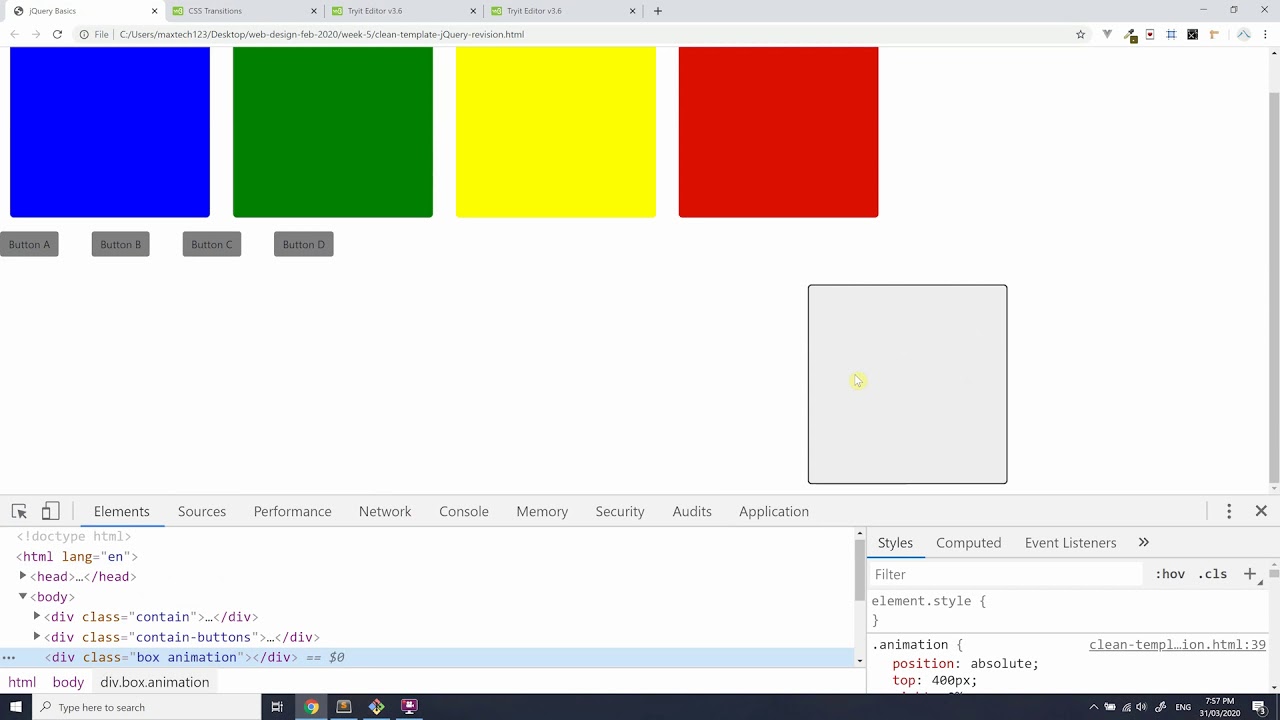Click the blue box
Screen dimensions: 1280x720
(110, 132)
